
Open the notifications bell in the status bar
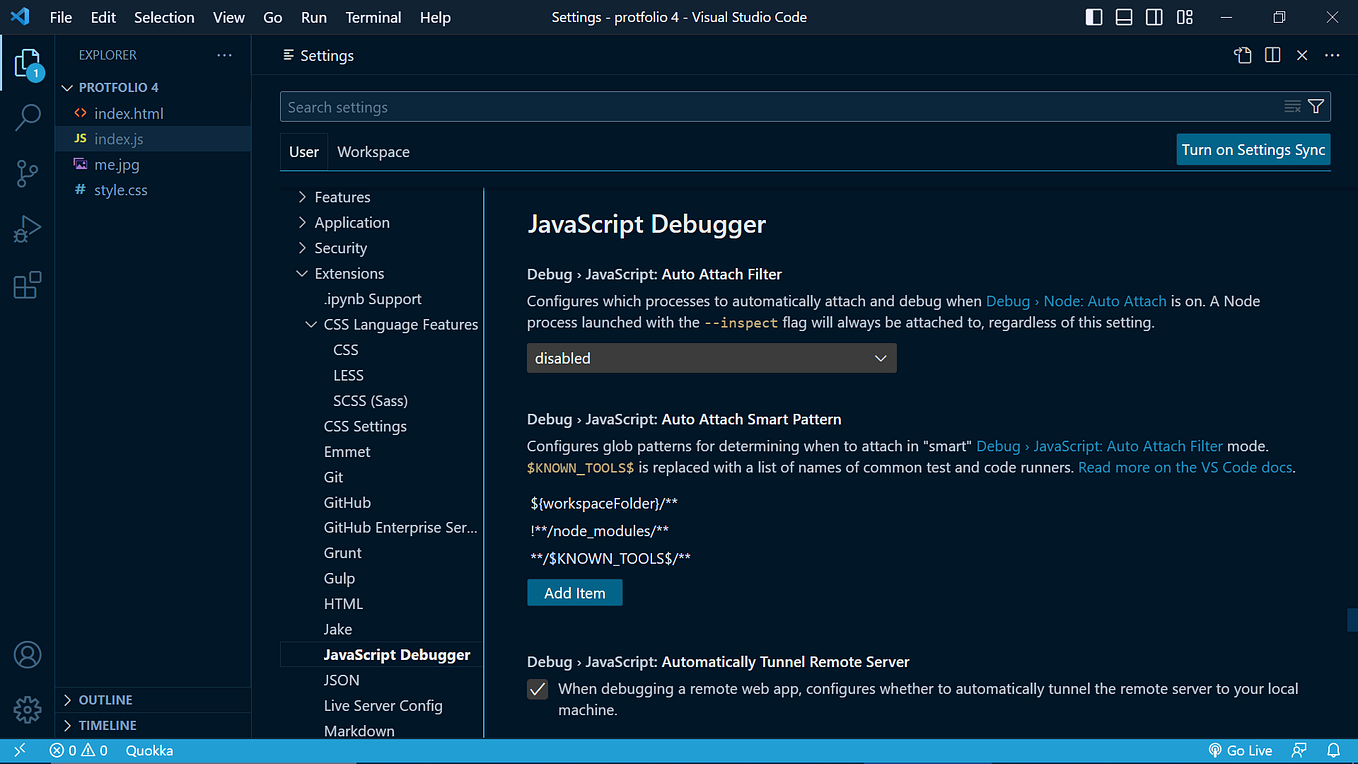1333,750
